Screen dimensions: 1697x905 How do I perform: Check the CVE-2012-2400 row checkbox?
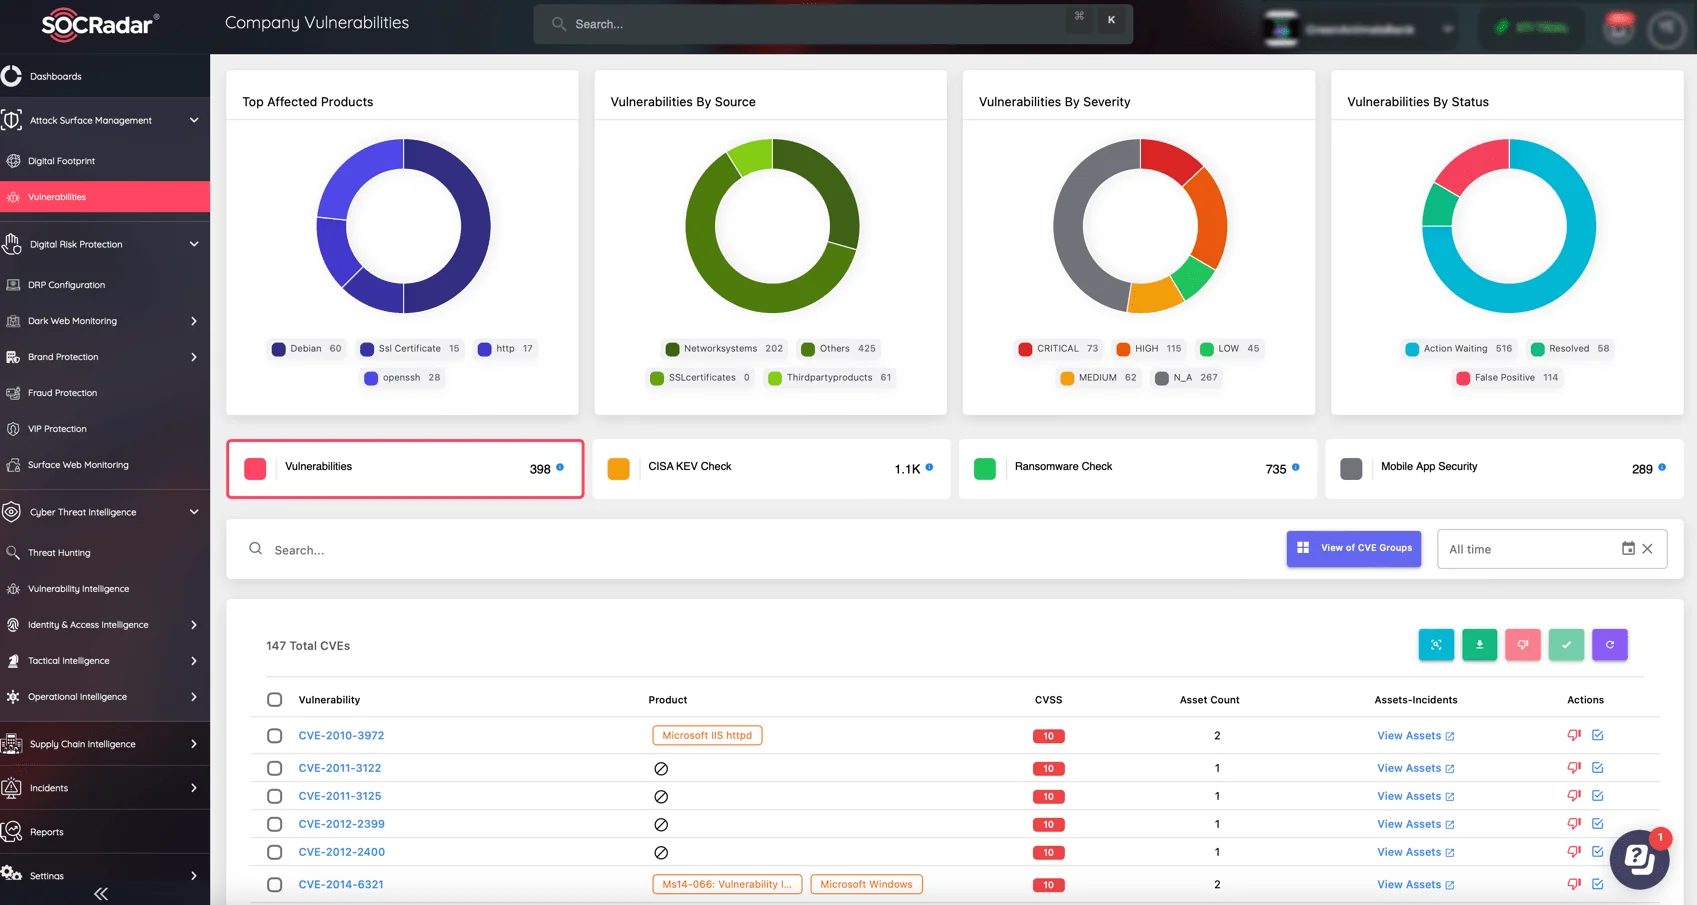pos(275,853)
